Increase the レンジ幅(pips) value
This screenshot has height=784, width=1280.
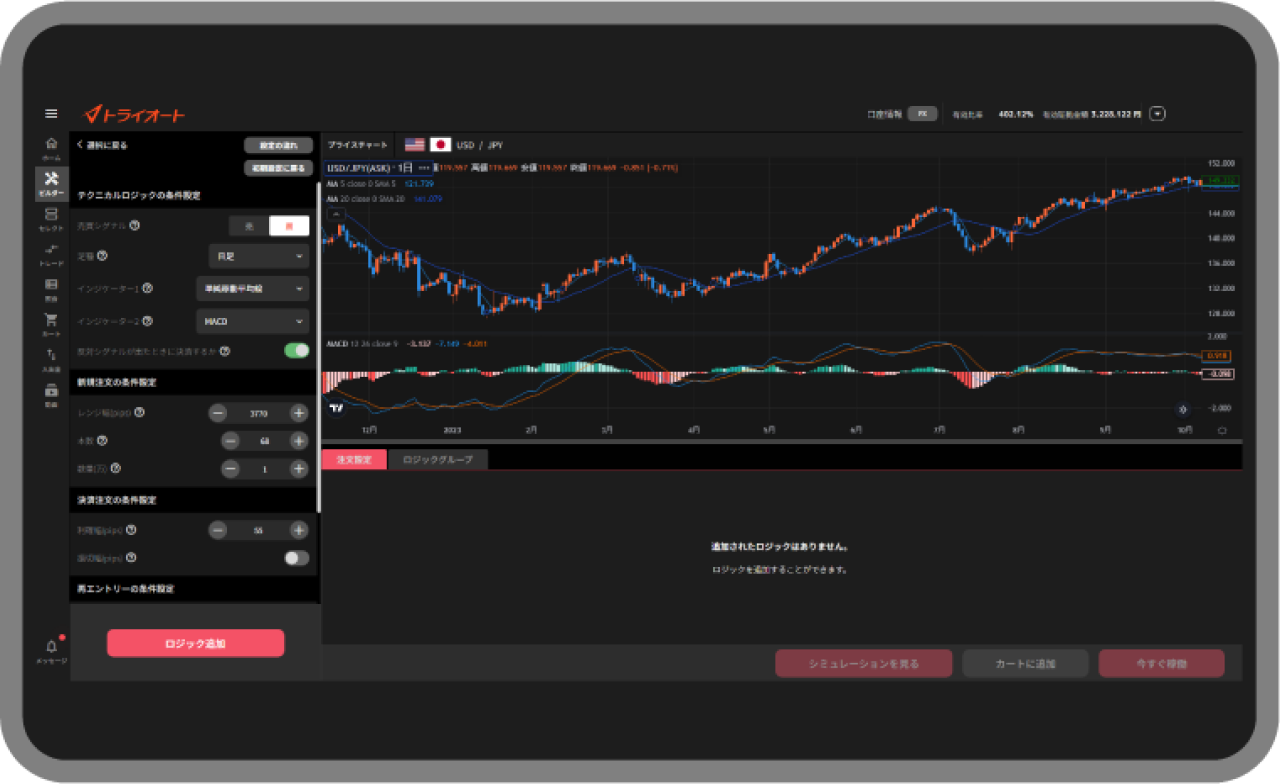click(298, 413)
